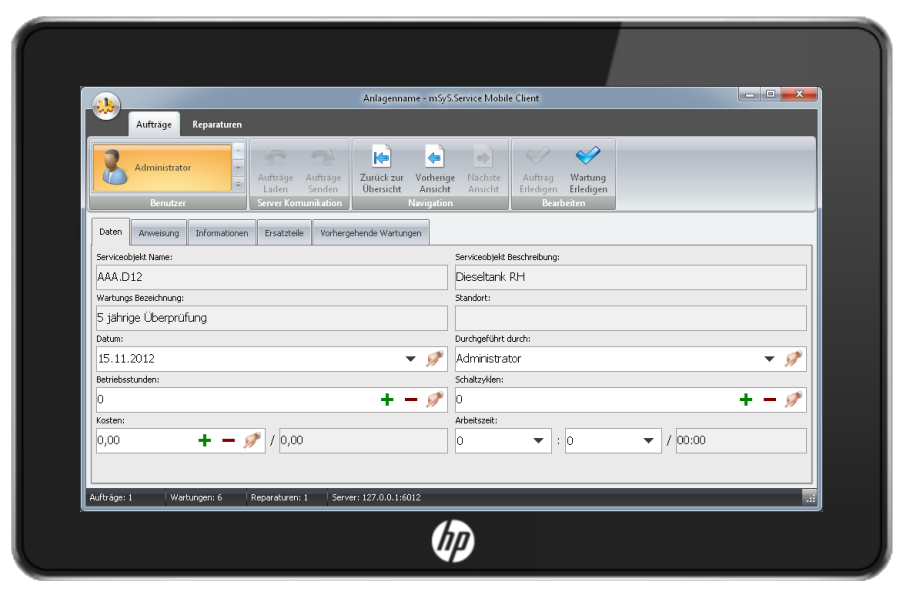Increase Betriebsstunden with green plus
The image size is (900, 596).
coord(387,400)
